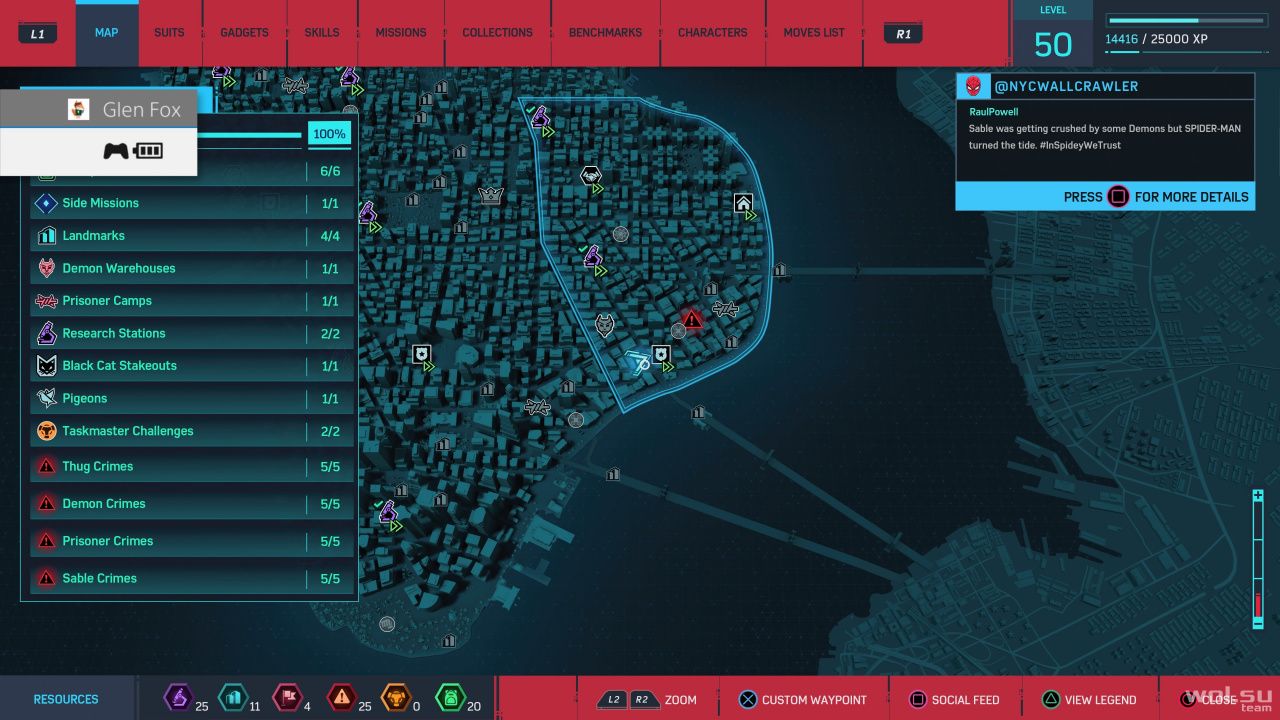Screen dimensions: 1280x720
Task: Click the CUSTOM WAYPOINT cross button
Action: (746, 700)
